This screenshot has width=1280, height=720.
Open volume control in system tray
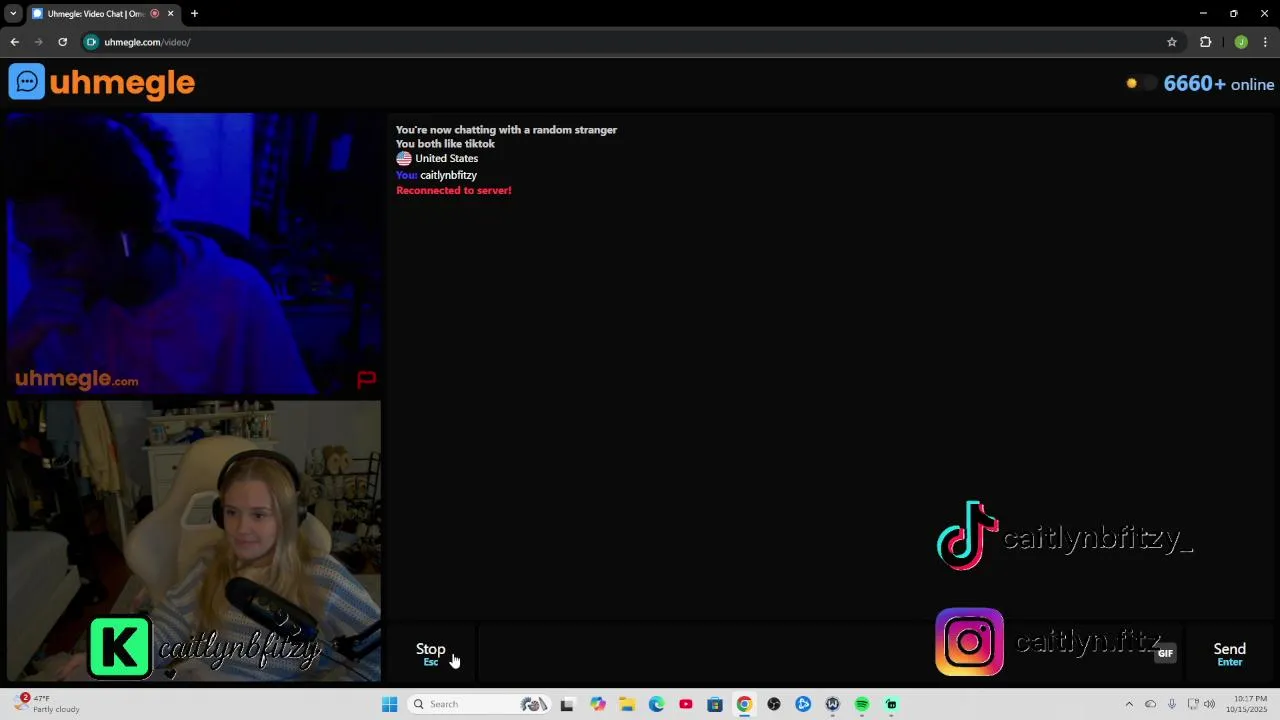pyautogui.click(x=1210, y=704)
